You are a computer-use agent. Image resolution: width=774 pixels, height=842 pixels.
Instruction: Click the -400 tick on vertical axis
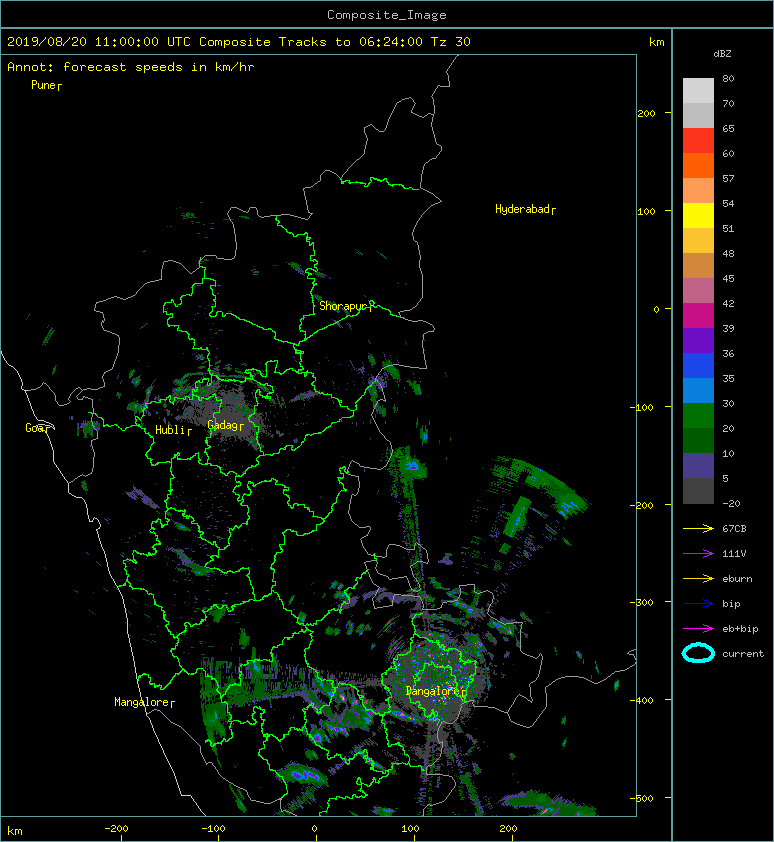[x=641, y=700]
